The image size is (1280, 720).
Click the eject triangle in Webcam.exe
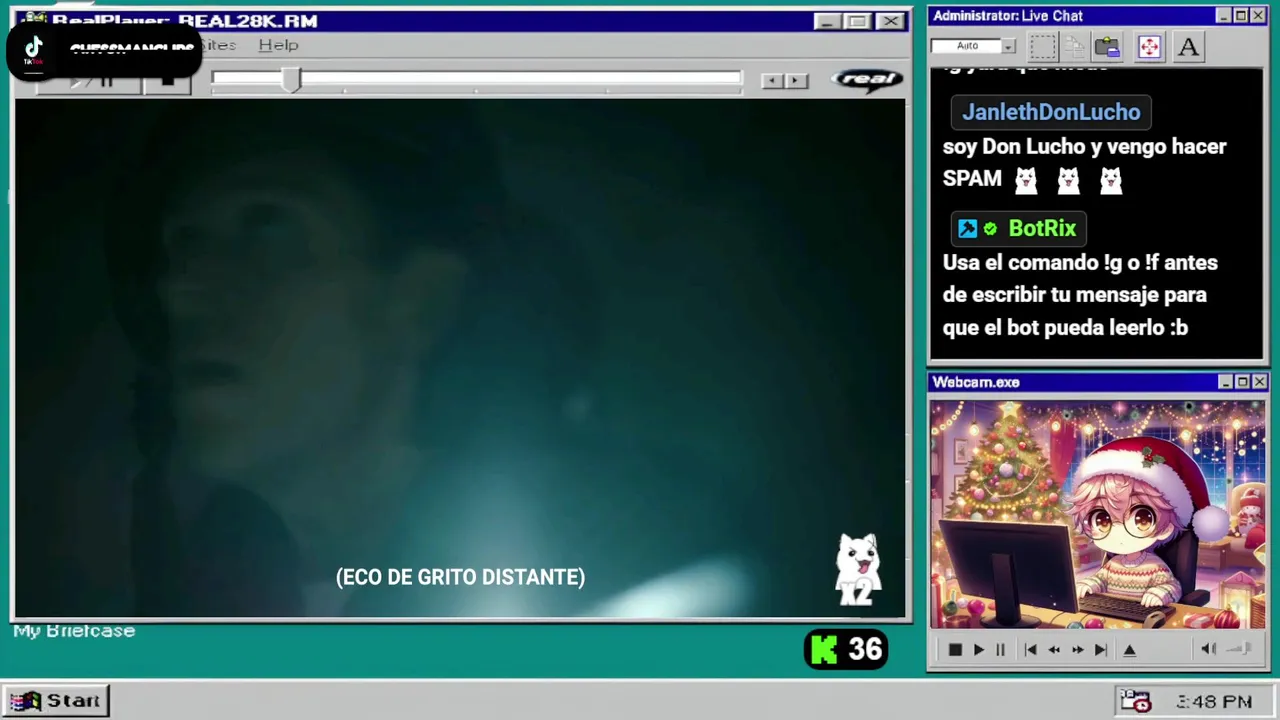[1130, 650]
